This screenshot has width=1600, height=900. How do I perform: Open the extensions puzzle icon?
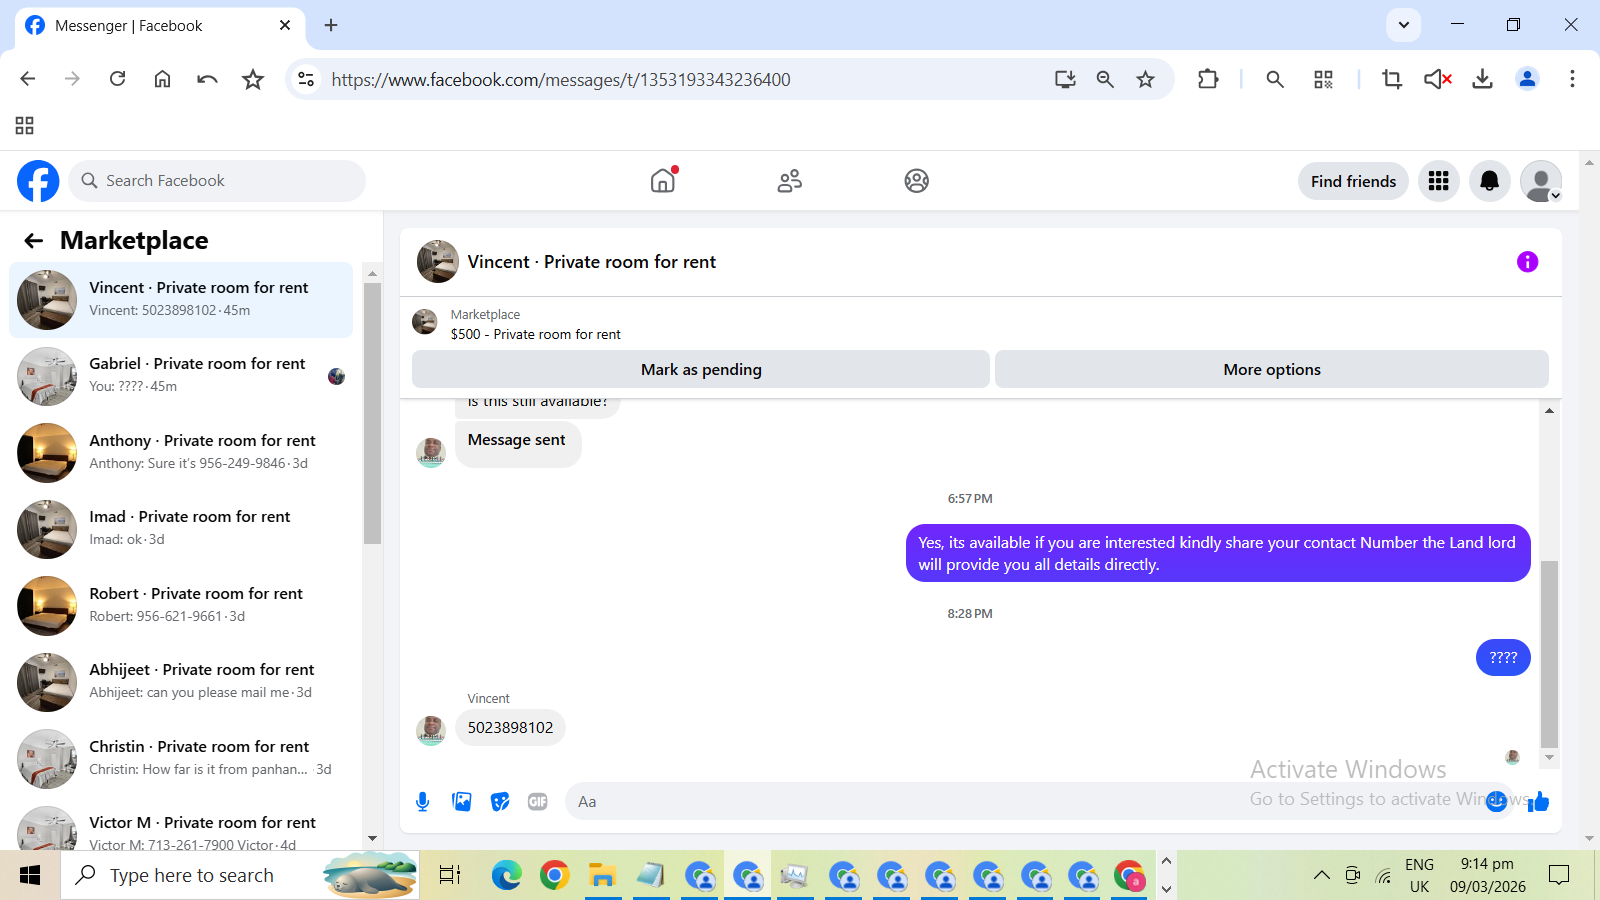pyautogui.click(x=1208, y=79)
